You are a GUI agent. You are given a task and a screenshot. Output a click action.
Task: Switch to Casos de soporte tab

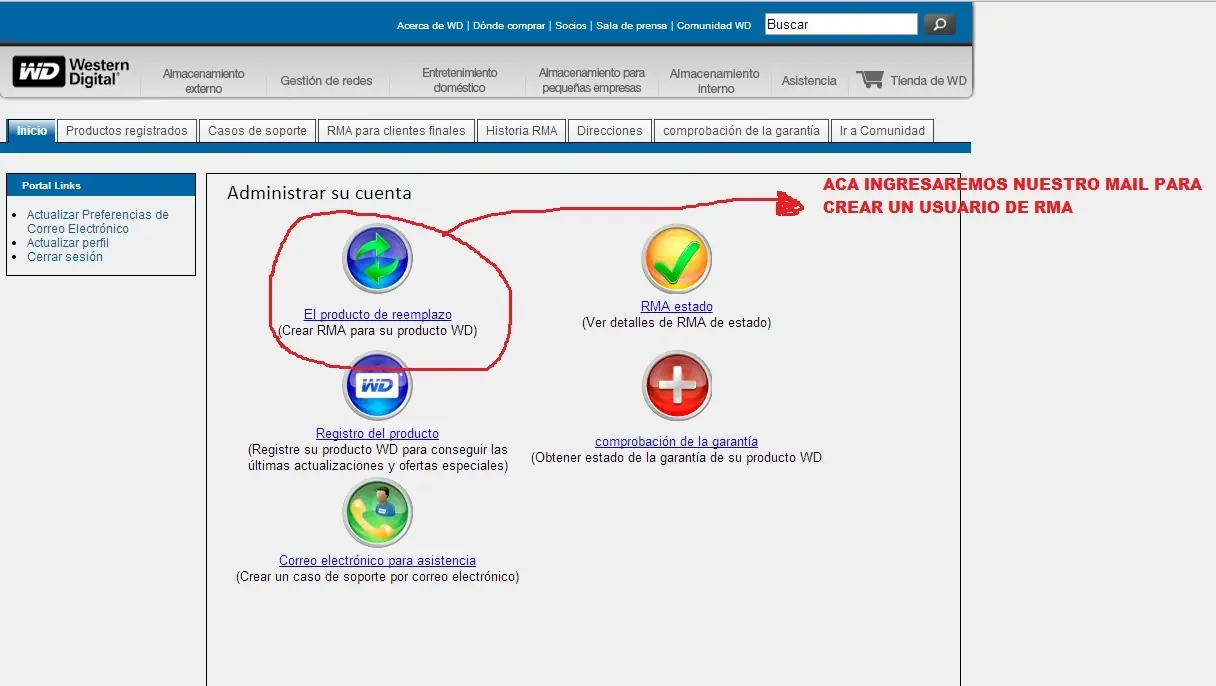pyautogui.click(x=257, y=131)
